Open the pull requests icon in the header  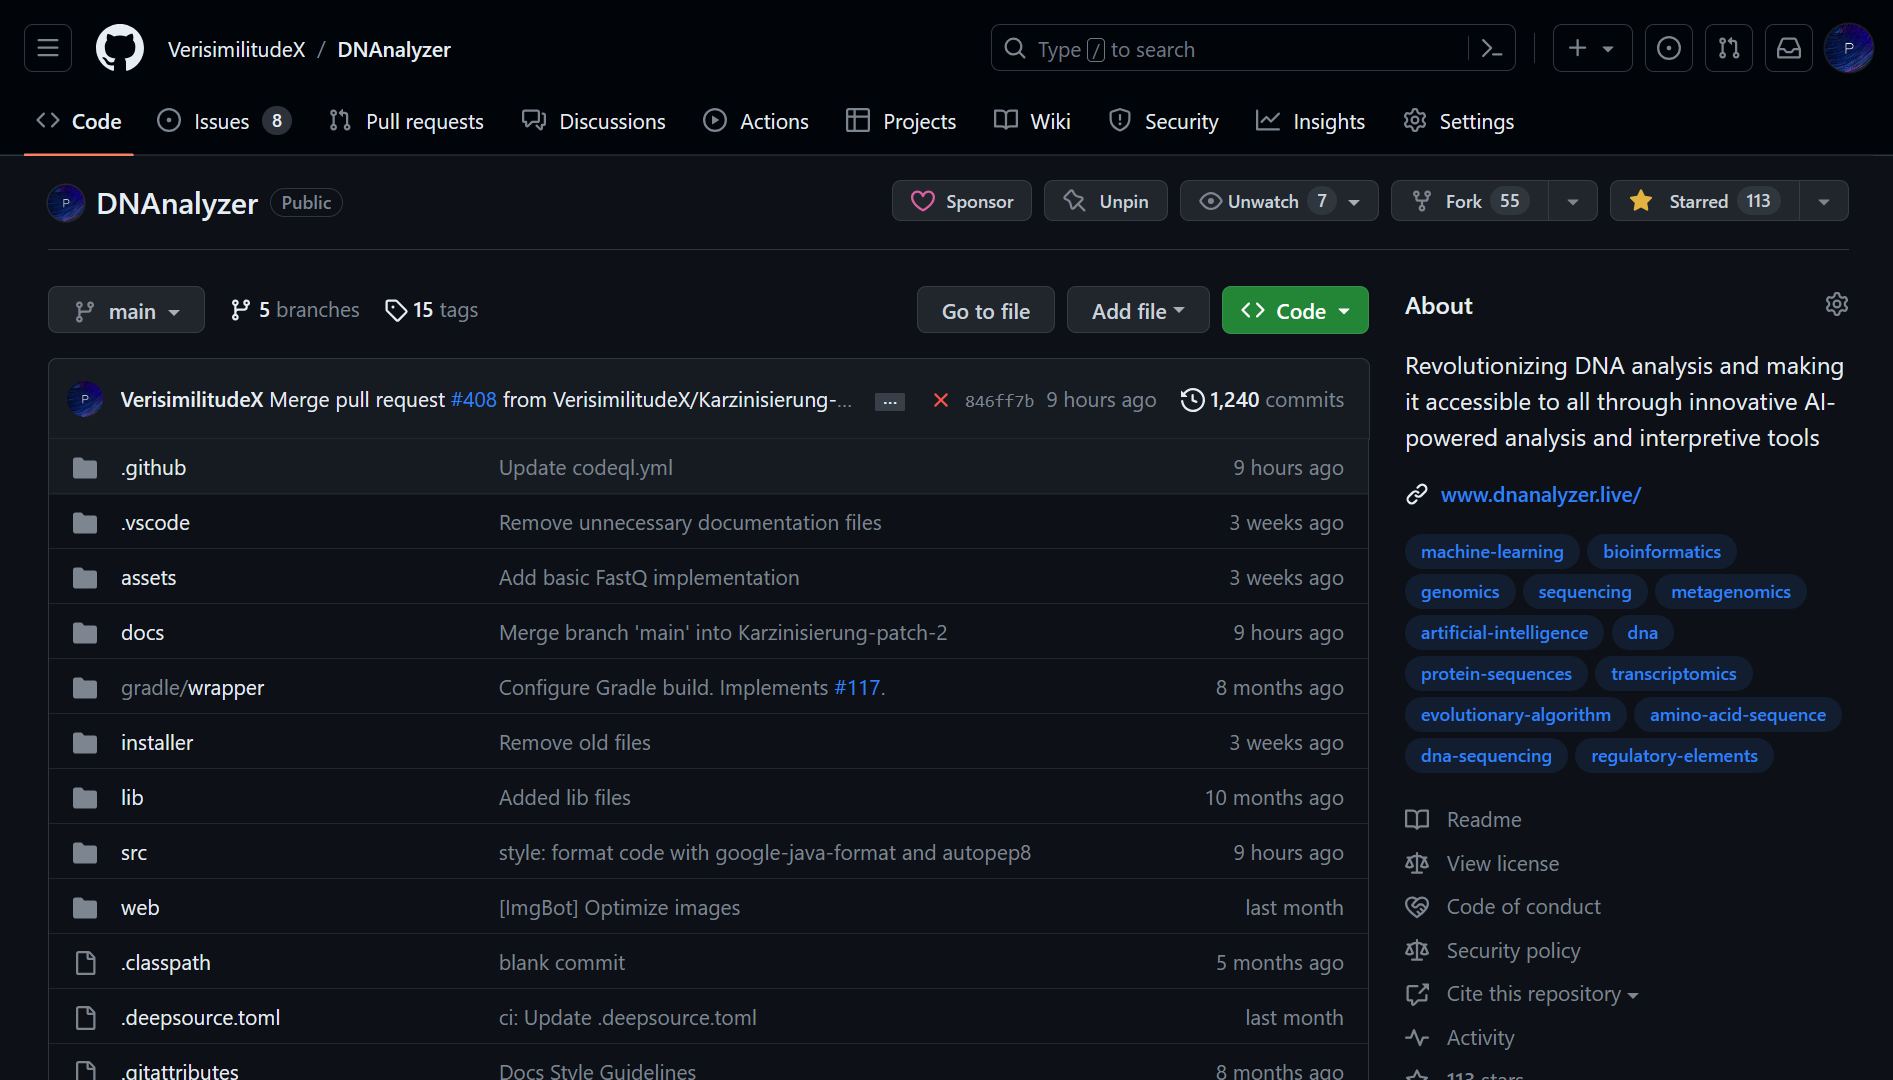click(1729, 48)
